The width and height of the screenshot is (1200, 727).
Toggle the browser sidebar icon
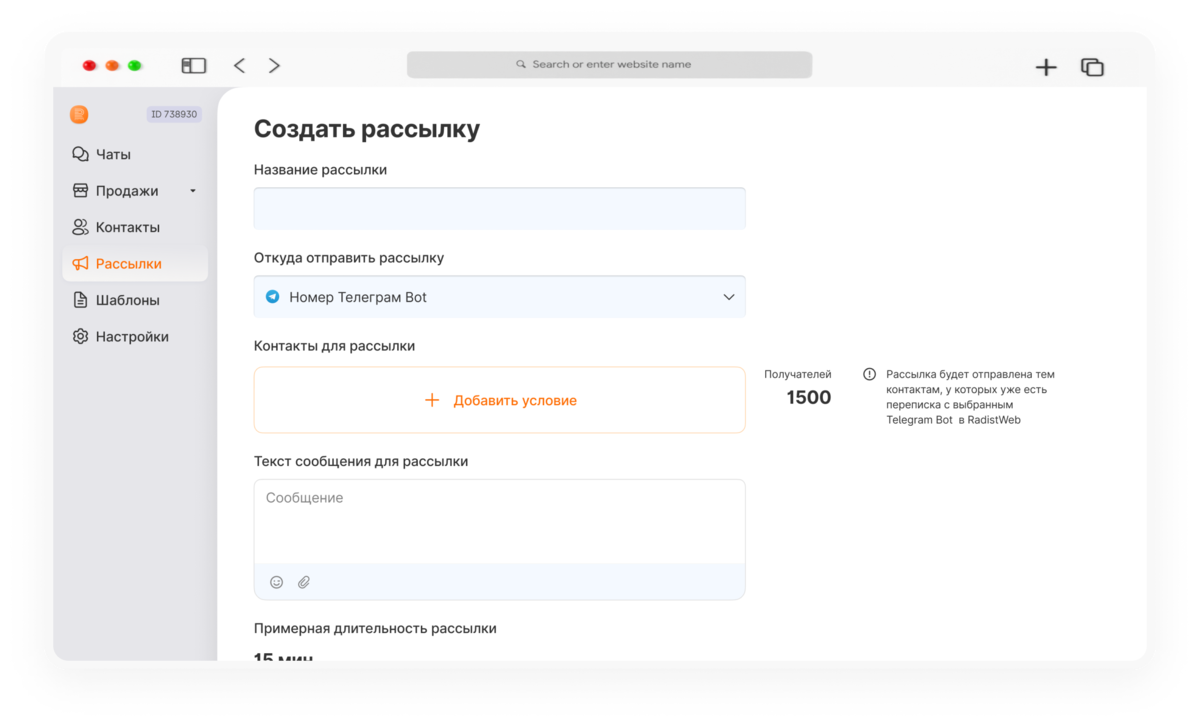[x=194, y=66]
